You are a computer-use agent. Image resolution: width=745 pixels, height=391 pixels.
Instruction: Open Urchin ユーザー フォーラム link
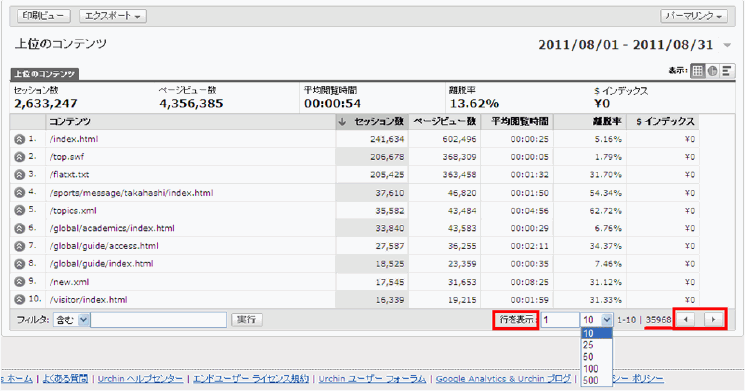click(372, 379)
